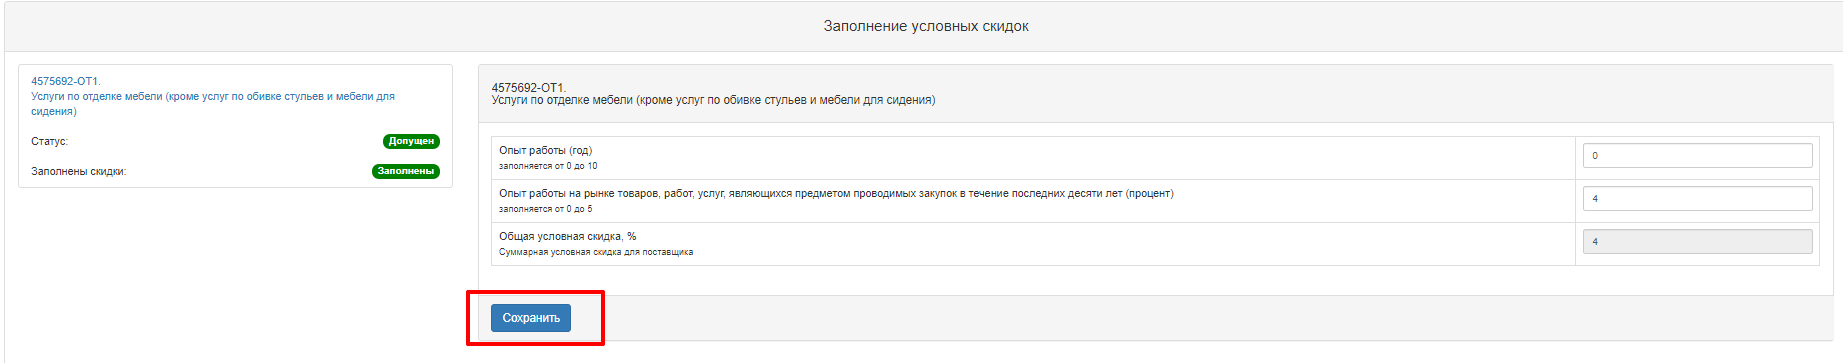Click the Опыт работы на рынке товаров label
The height and width of the screenshot is (363, 1843).
(836, 194)
